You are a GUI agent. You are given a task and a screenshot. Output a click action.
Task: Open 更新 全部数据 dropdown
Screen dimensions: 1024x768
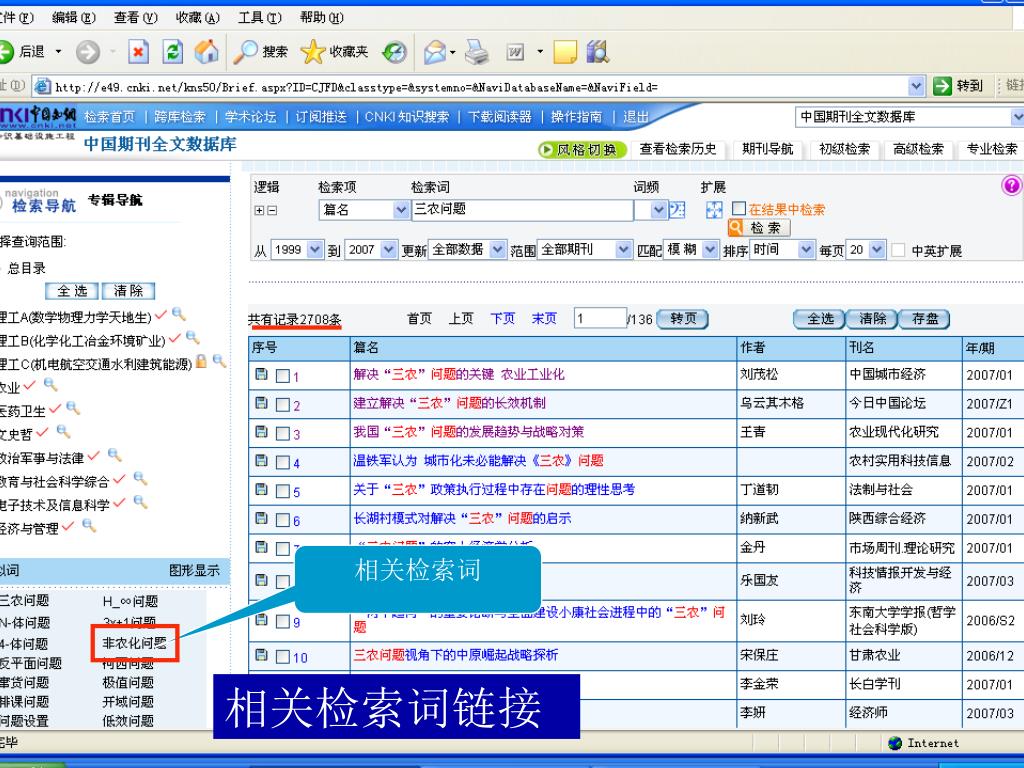click(x=498, y=249)
